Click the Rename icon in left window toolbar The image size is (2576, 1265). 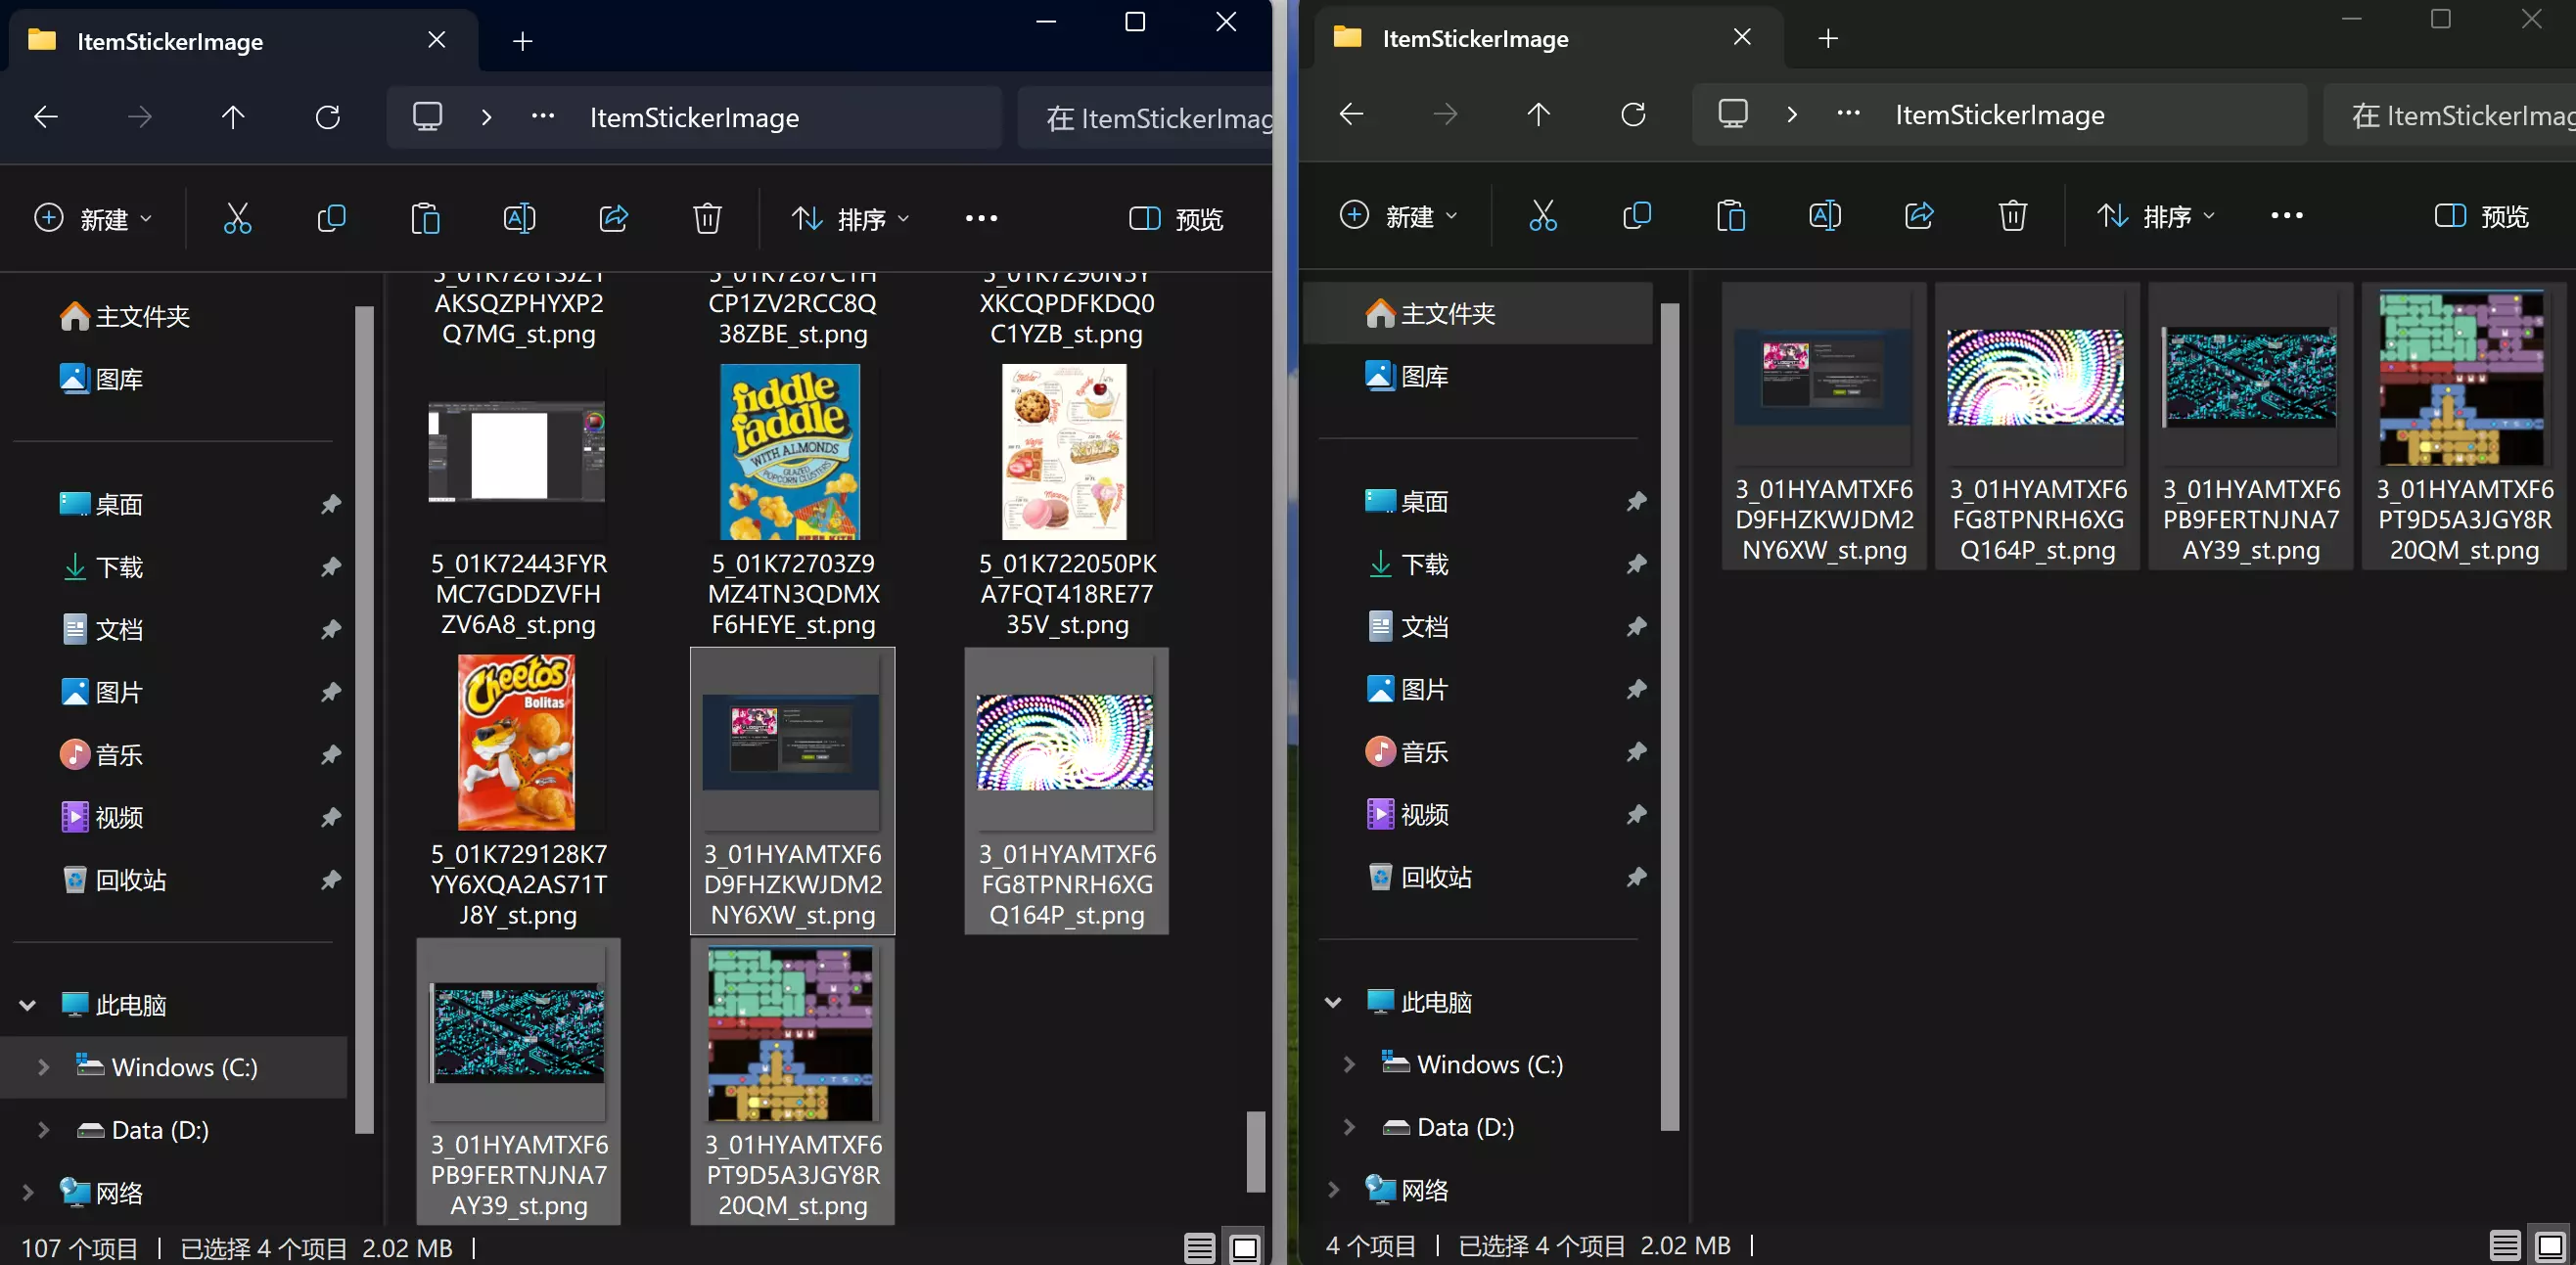(519, 218)
